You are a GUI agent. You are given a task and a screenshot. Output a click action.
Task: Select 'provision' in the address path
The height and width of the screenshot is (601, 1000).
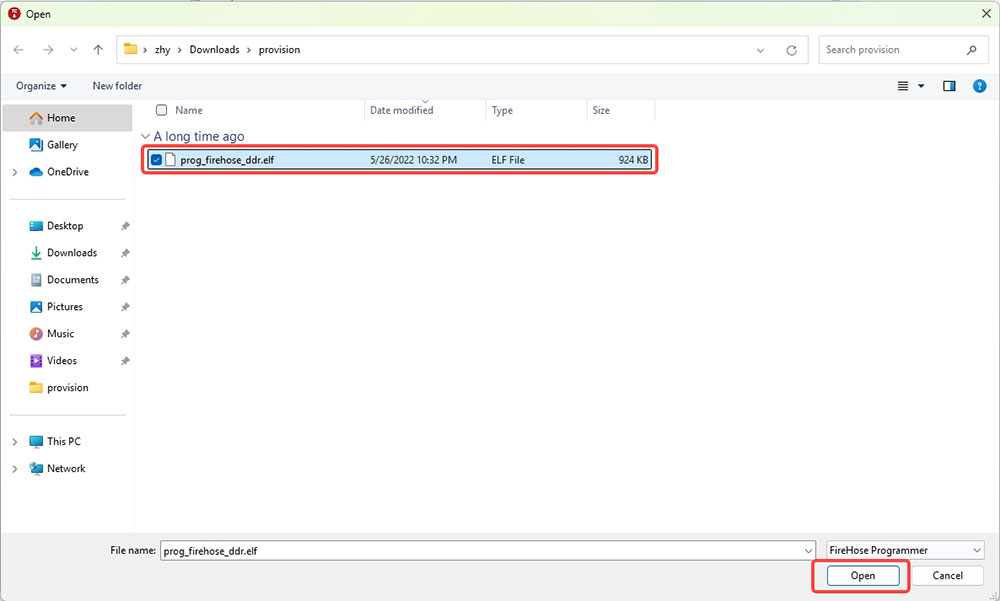279,50
